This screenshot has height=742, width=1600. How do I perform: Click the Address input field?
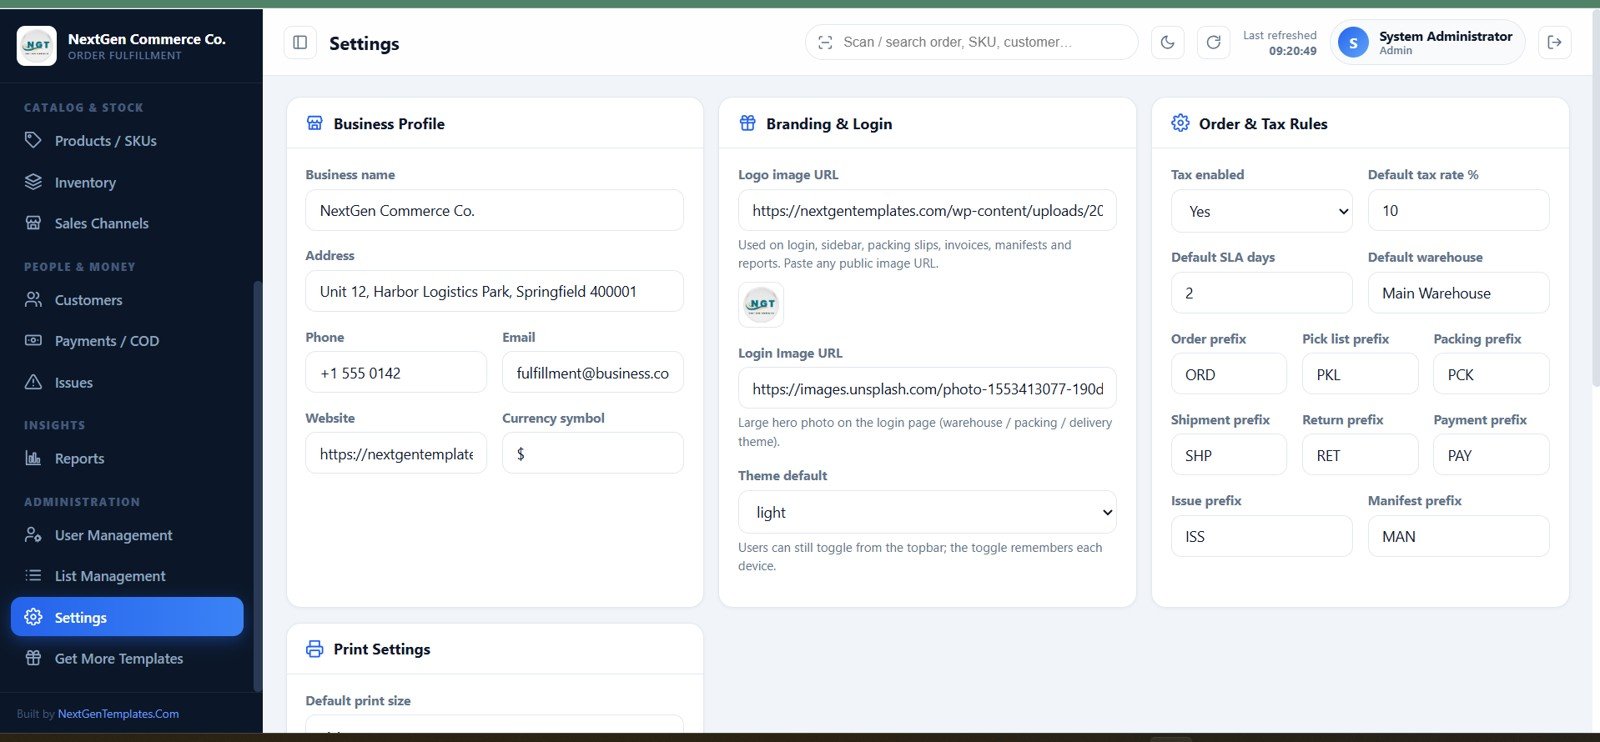tap(494, 291)
